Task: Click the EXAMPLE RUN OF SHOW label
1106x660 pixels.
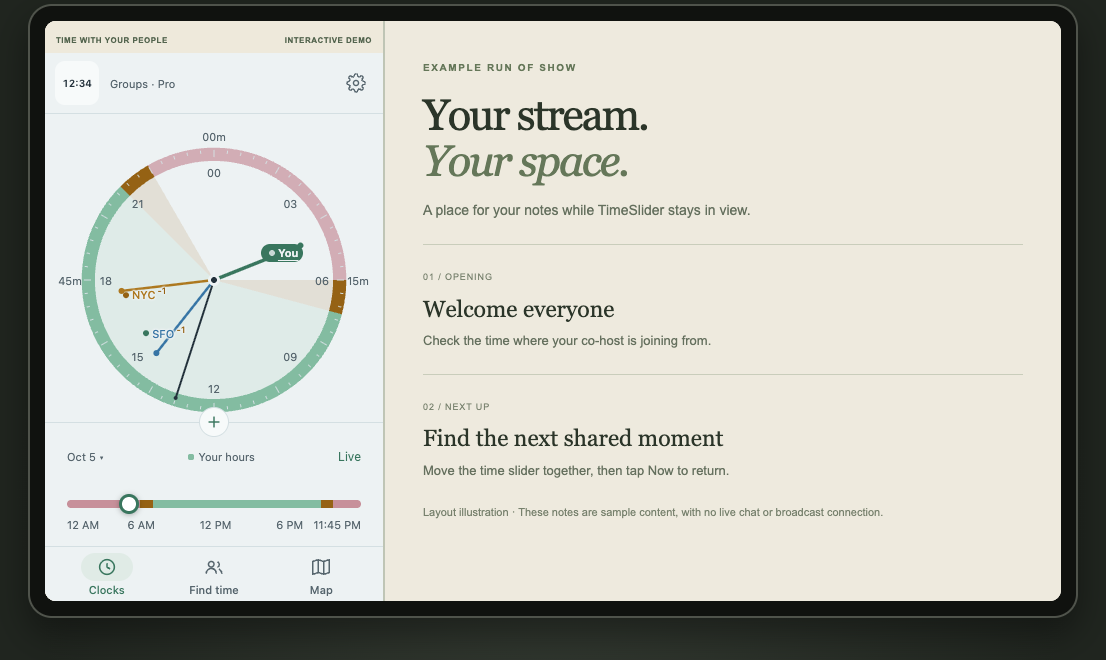Action: (x=499, y=68)
